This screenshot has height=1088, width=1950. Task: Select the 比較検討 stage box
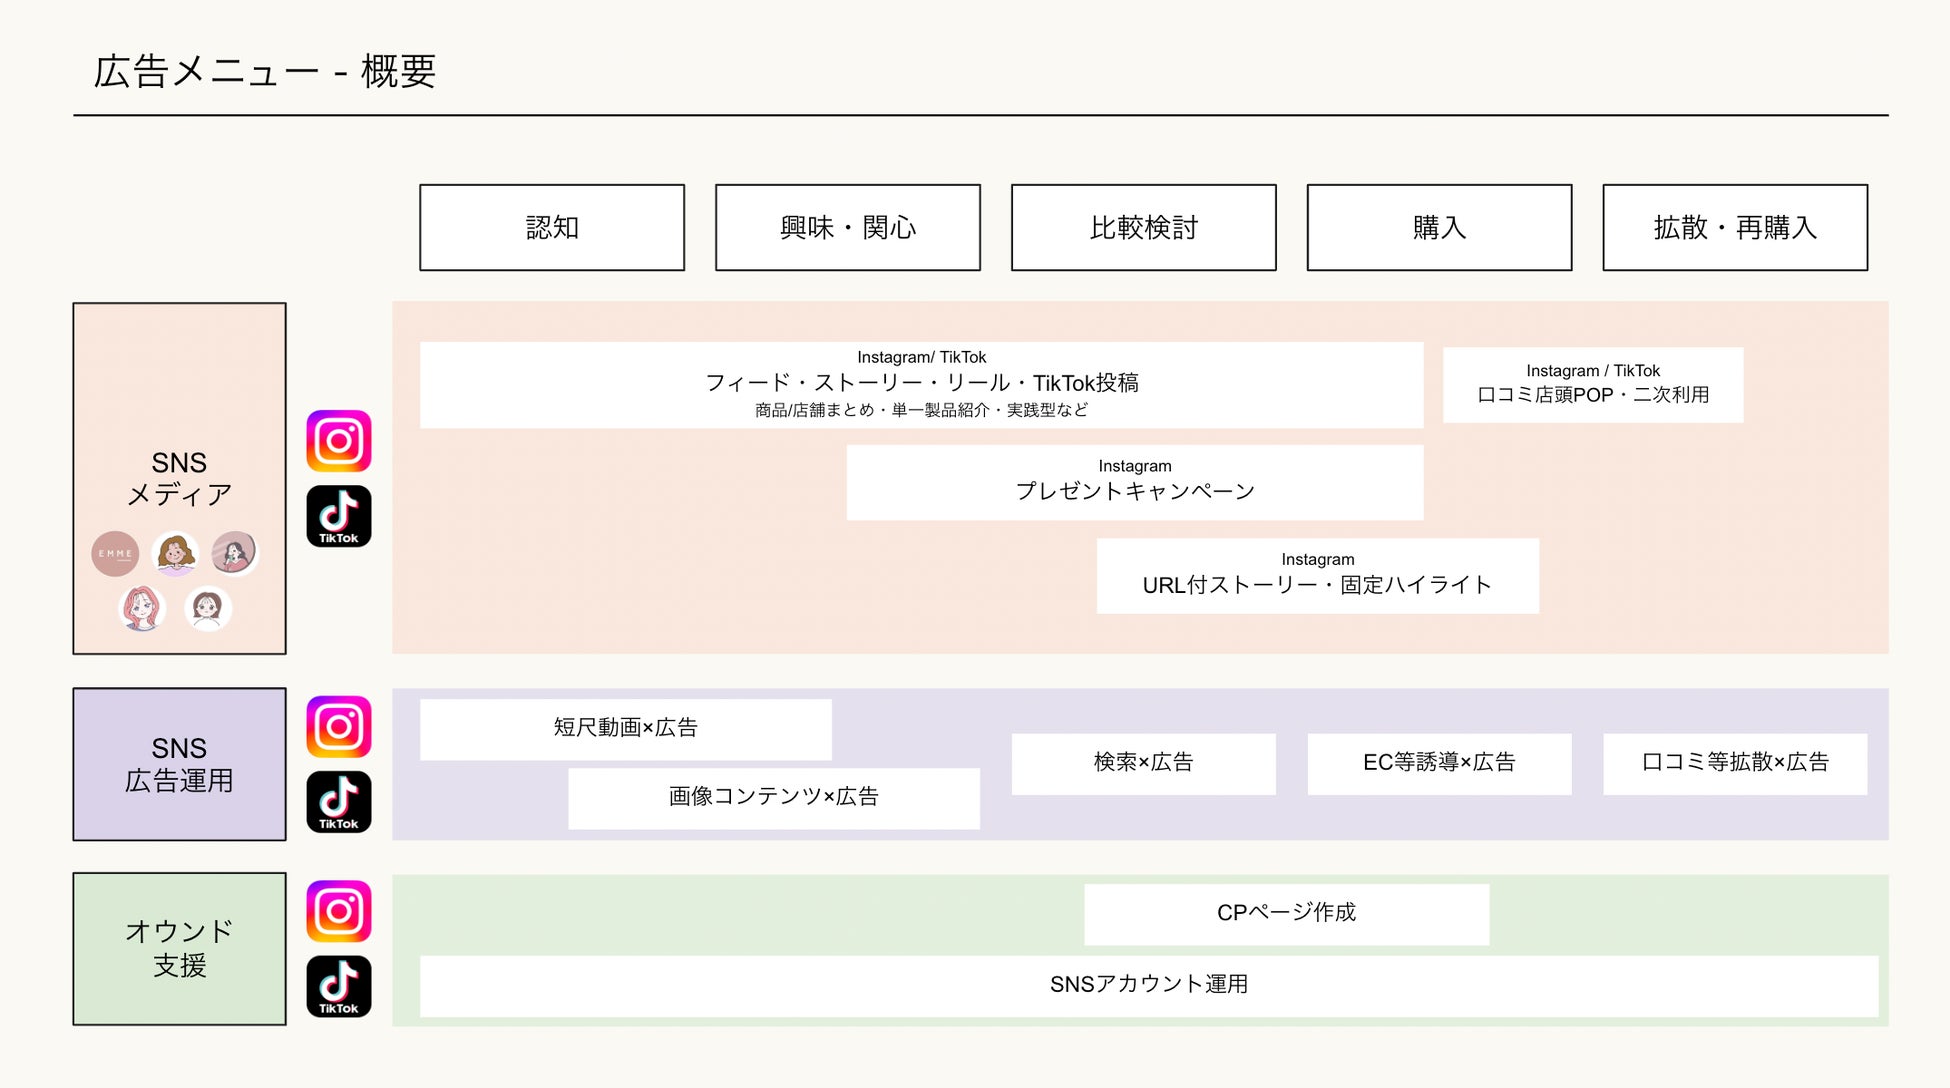[1143, 227]
